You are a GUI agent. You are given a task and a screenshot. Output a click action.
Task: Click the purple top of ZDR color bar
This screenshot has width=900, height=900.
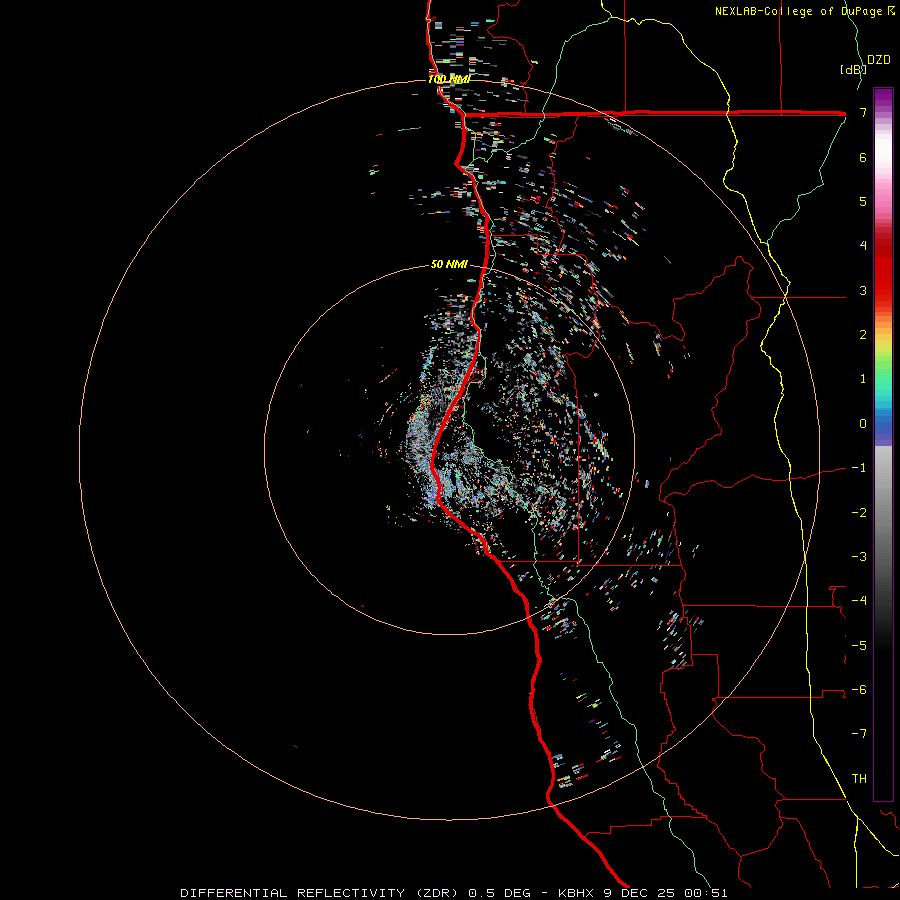(x=883, y=98)
